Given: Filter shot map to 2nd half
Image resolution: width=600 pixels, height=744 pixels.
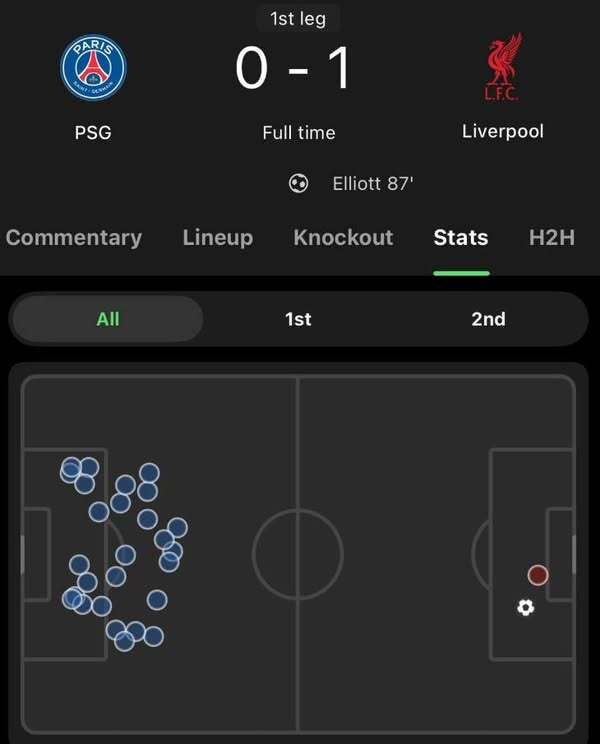Looking at the screenshot, I should coord(488,319).
